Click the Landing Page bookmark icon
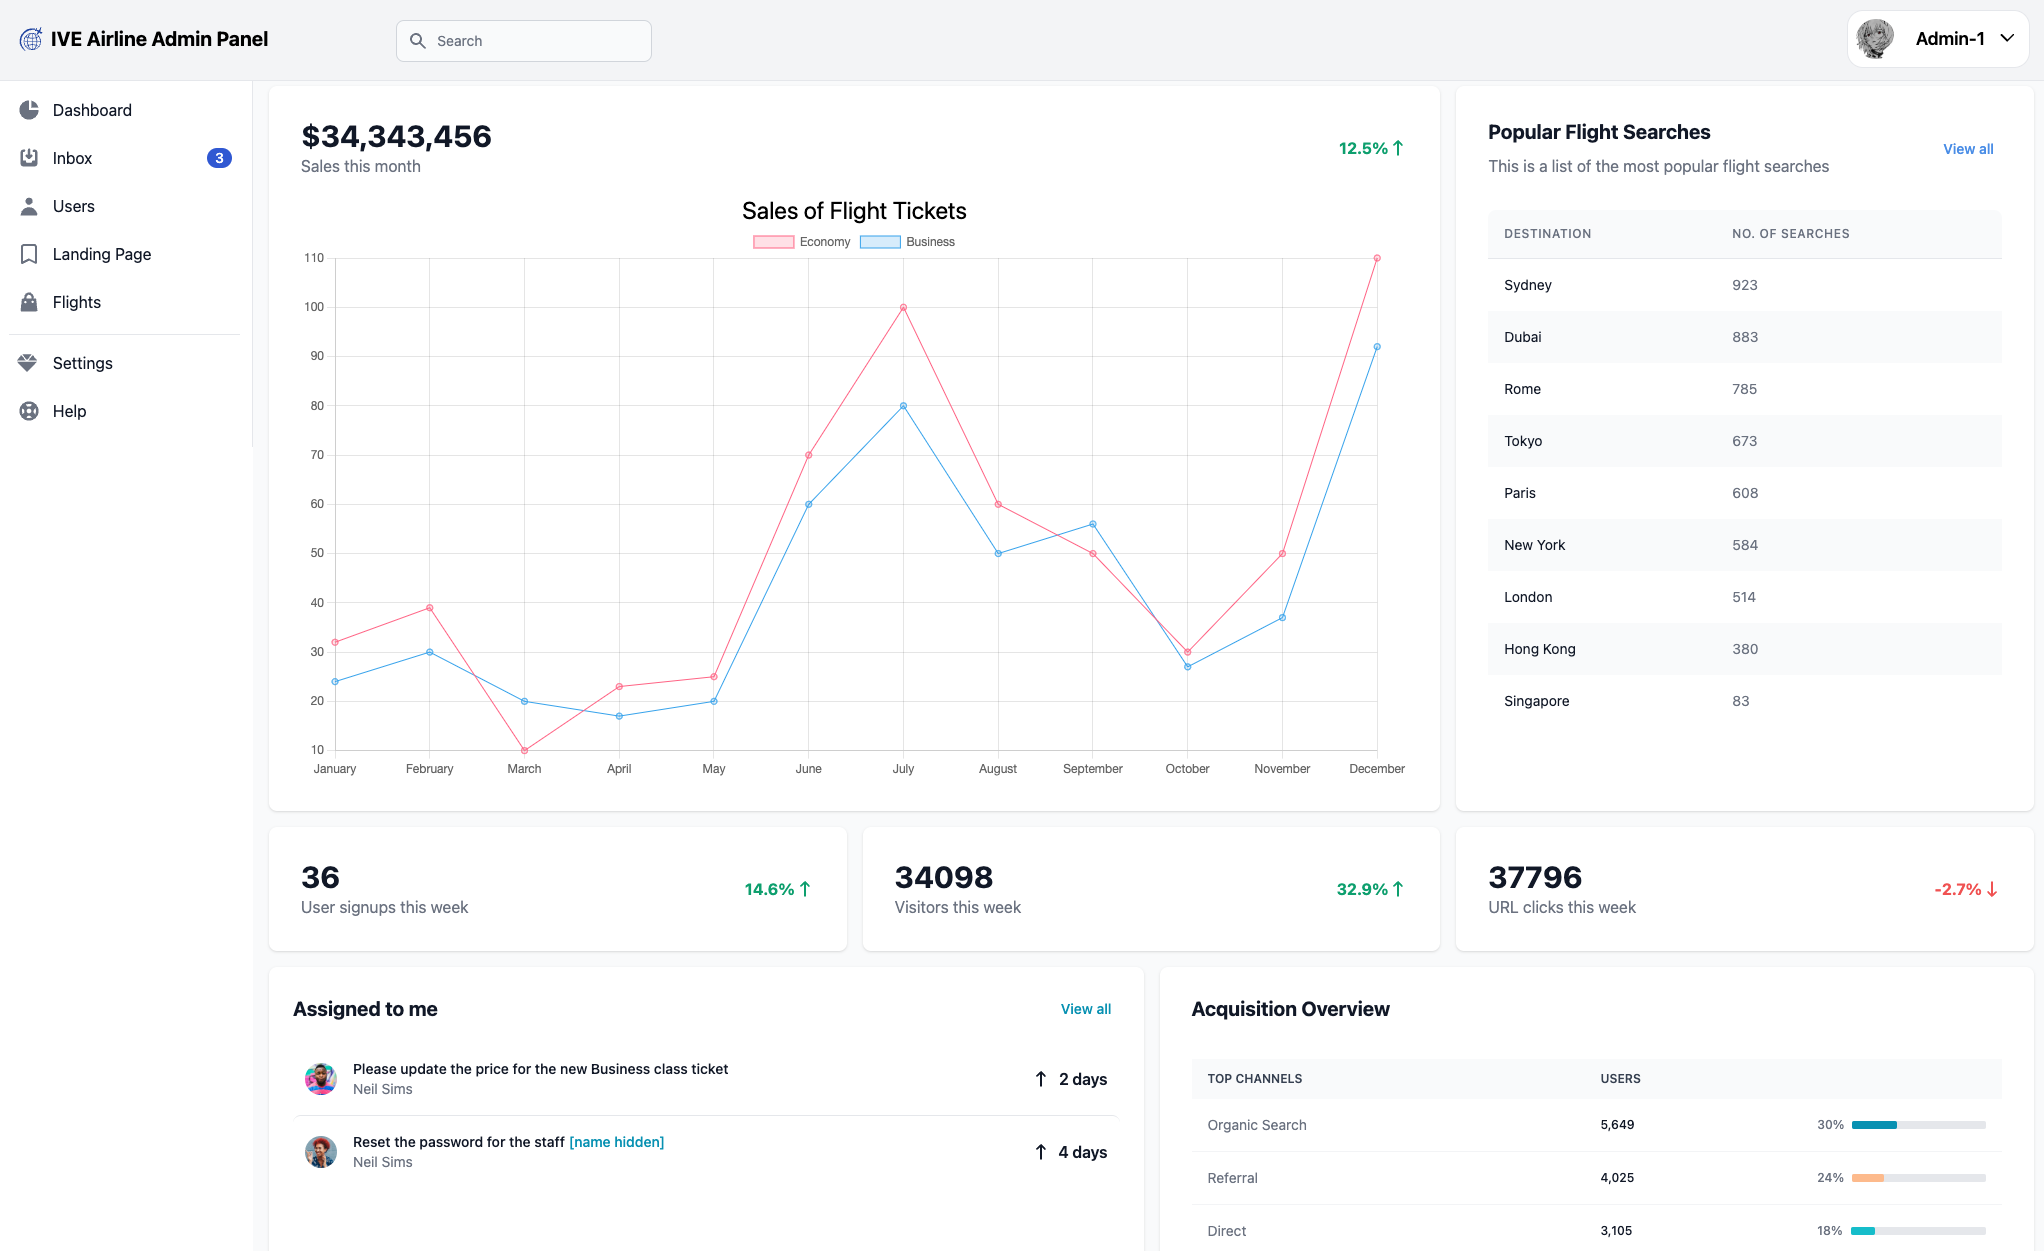The height and width of the screenshot is (1251, 2044). pos(29,254)
